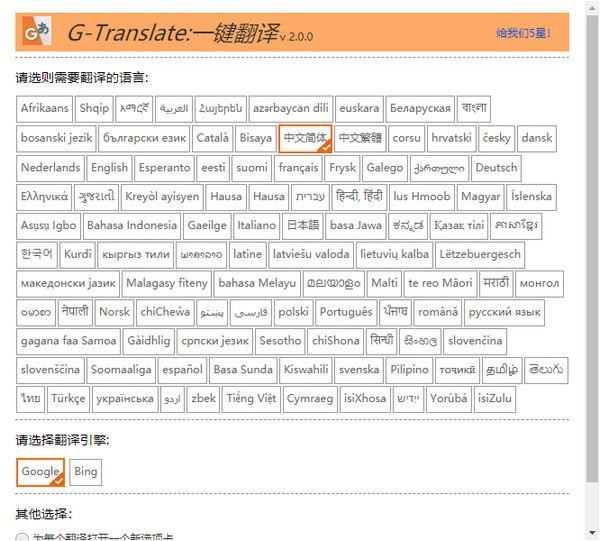Select lus Hmoob language
Viewport: 600px width, 541px height.
click(422, 197)
